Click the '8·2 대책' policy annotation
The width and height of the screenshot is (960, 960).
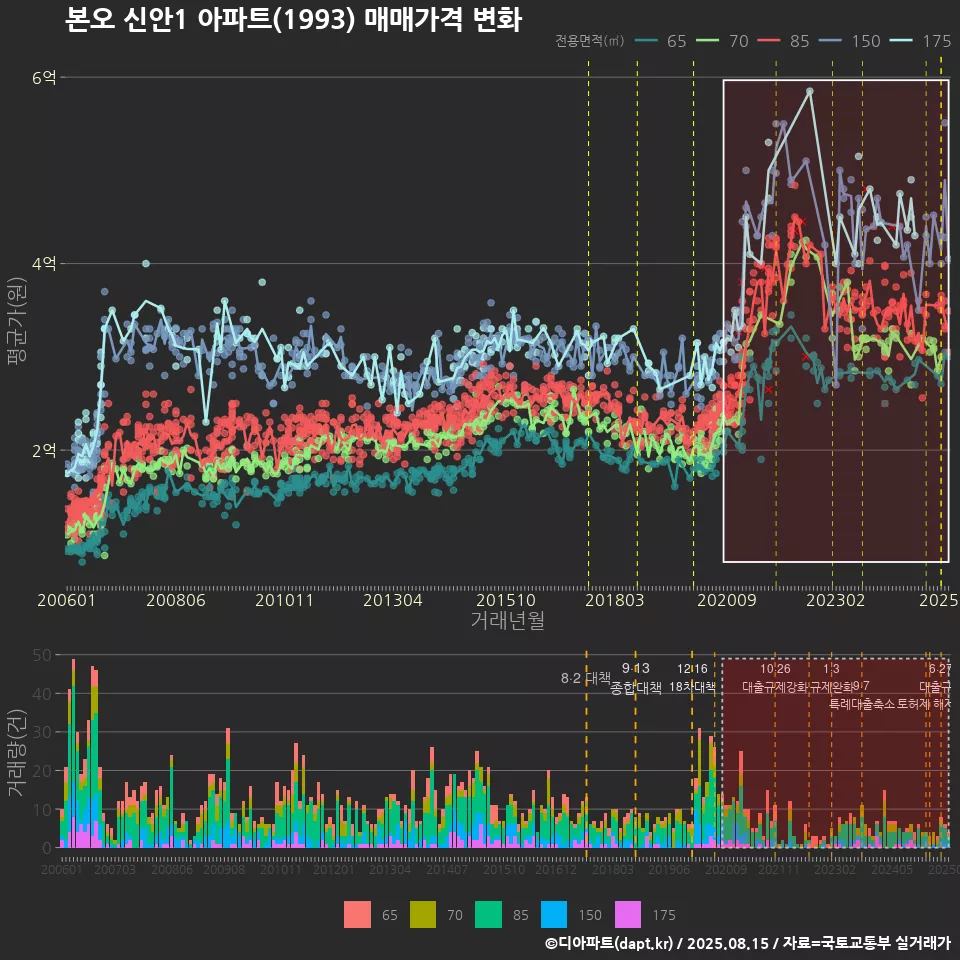pyautogui.click(x=585, y=678)
